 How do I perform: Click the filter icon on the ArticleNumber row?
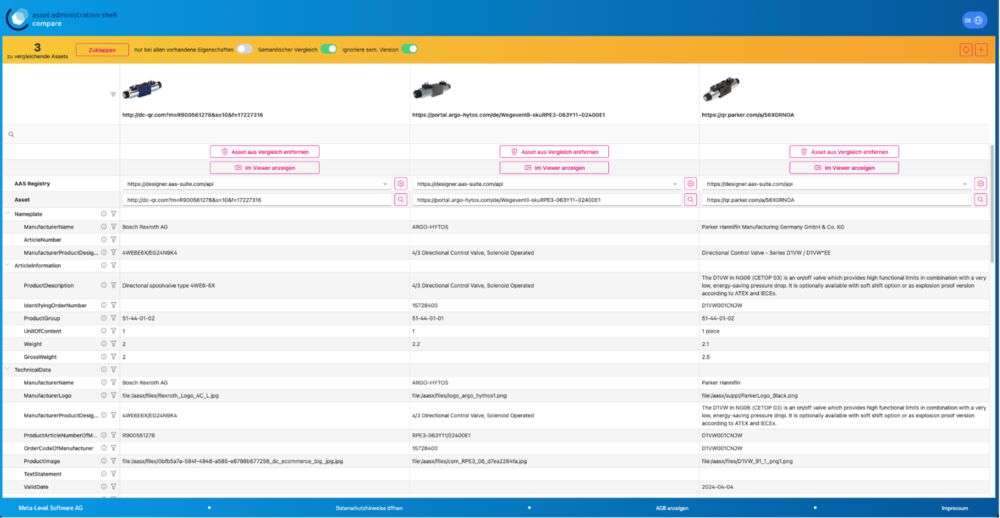pos(113,240)
